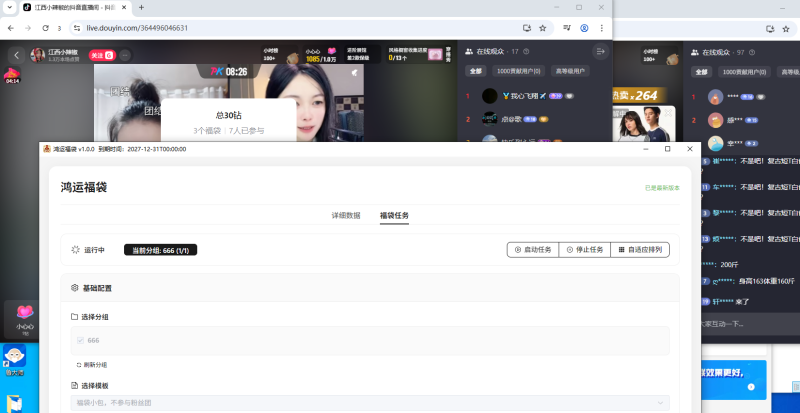800x413 pixels.
Task: Open the Chrome profile avatar
Action: coord(584,28)
